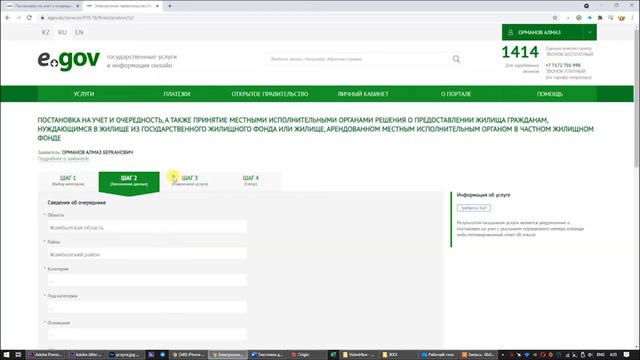Switch site language to EN
This screenshot has width=640, height=360.
(79, 32)
